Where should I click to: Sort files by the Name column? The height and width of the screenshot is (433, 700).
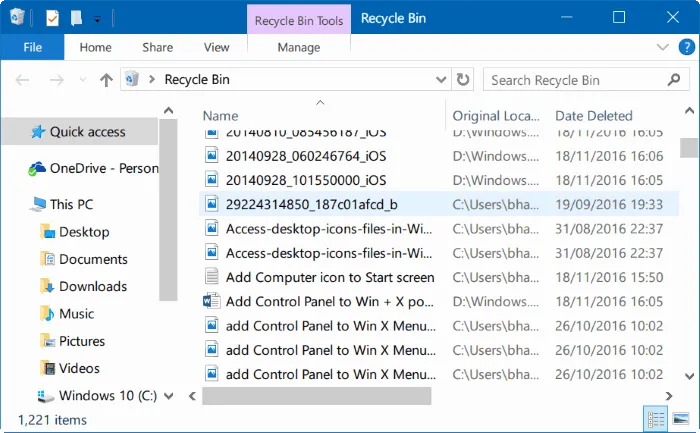coord(220,116)
